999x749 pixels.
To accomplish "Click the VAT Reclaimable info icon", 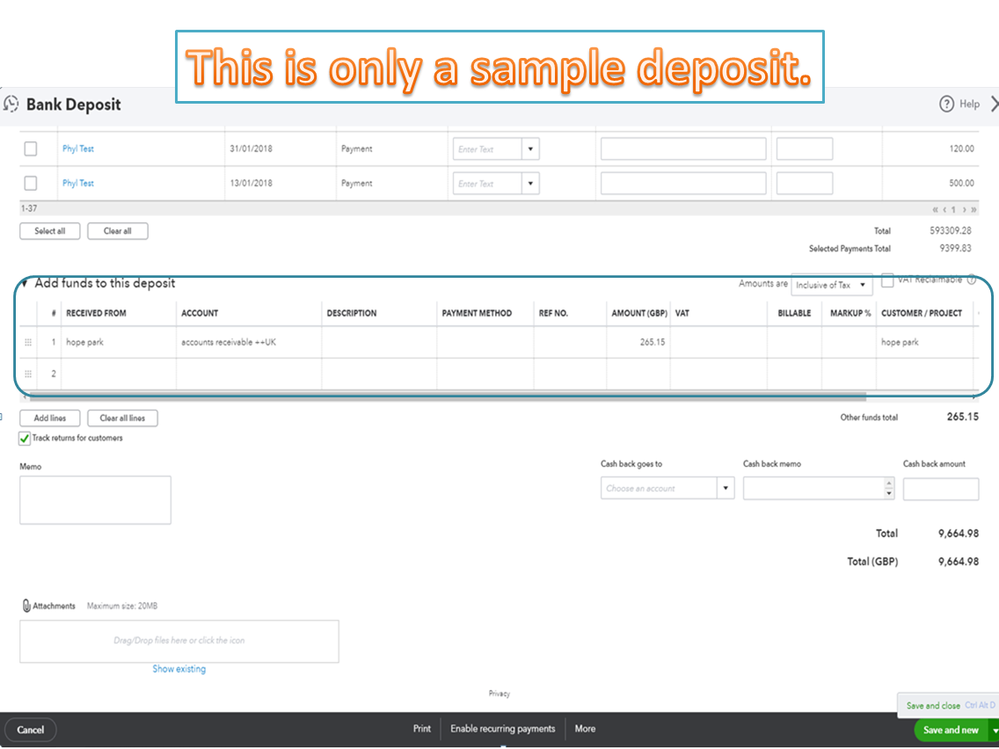I will click(x=972, y=279).
